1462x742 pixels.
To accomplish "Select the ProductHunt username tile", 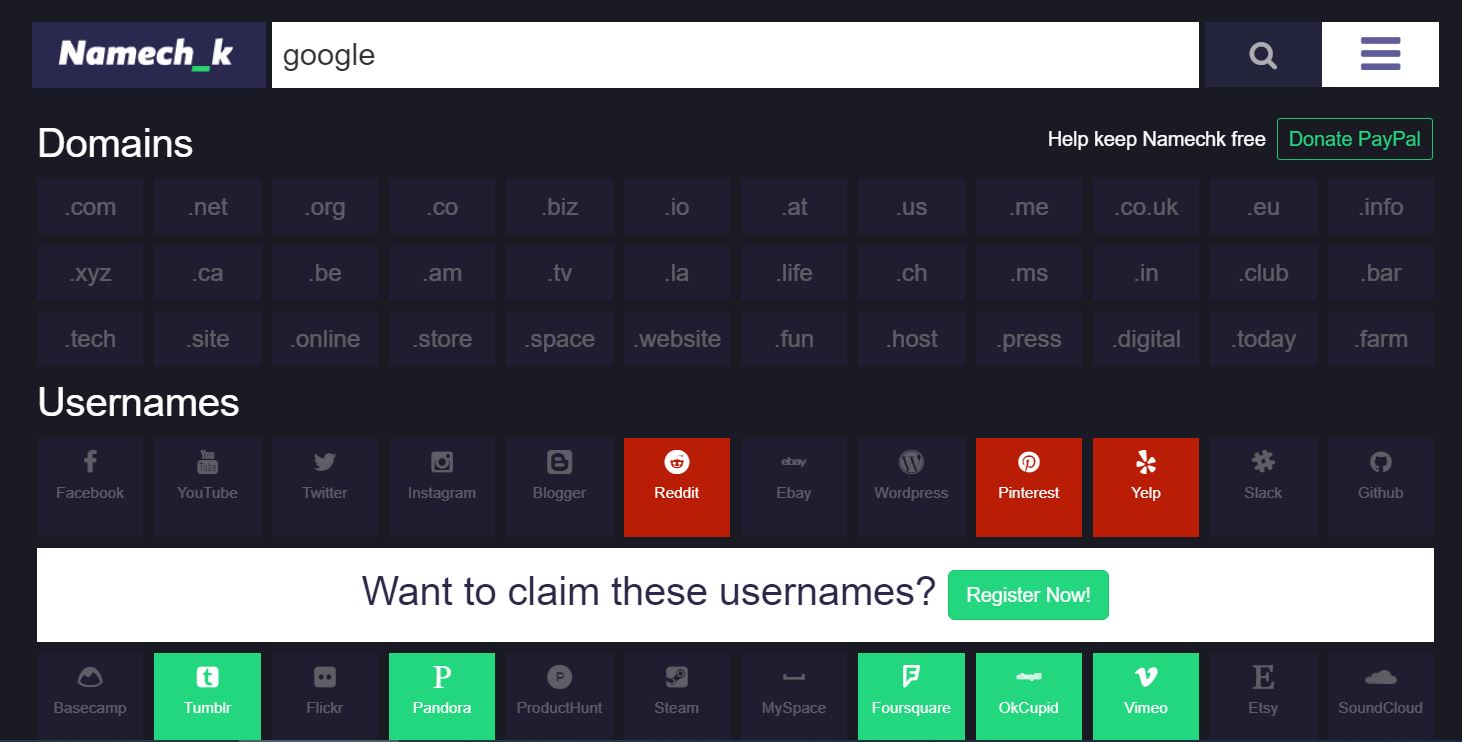I will (559, 696).
